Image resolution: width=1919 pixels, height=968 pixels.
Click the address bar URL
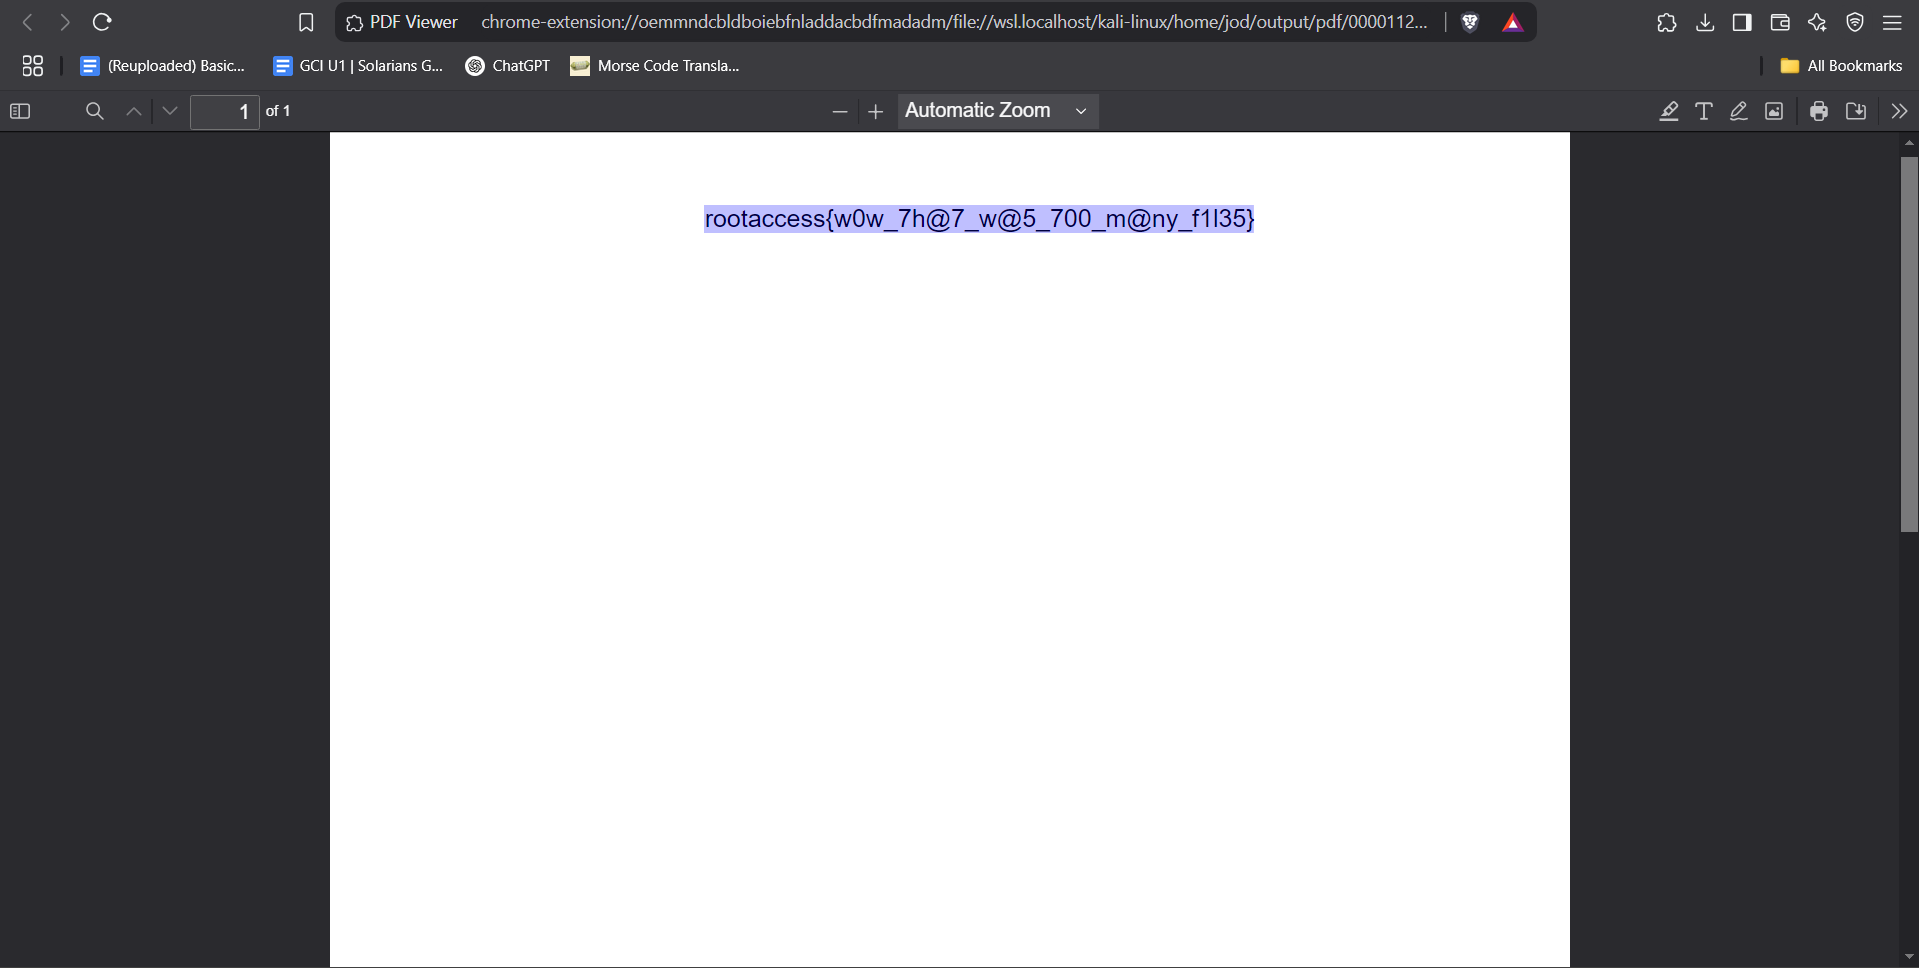coord(954,22)
